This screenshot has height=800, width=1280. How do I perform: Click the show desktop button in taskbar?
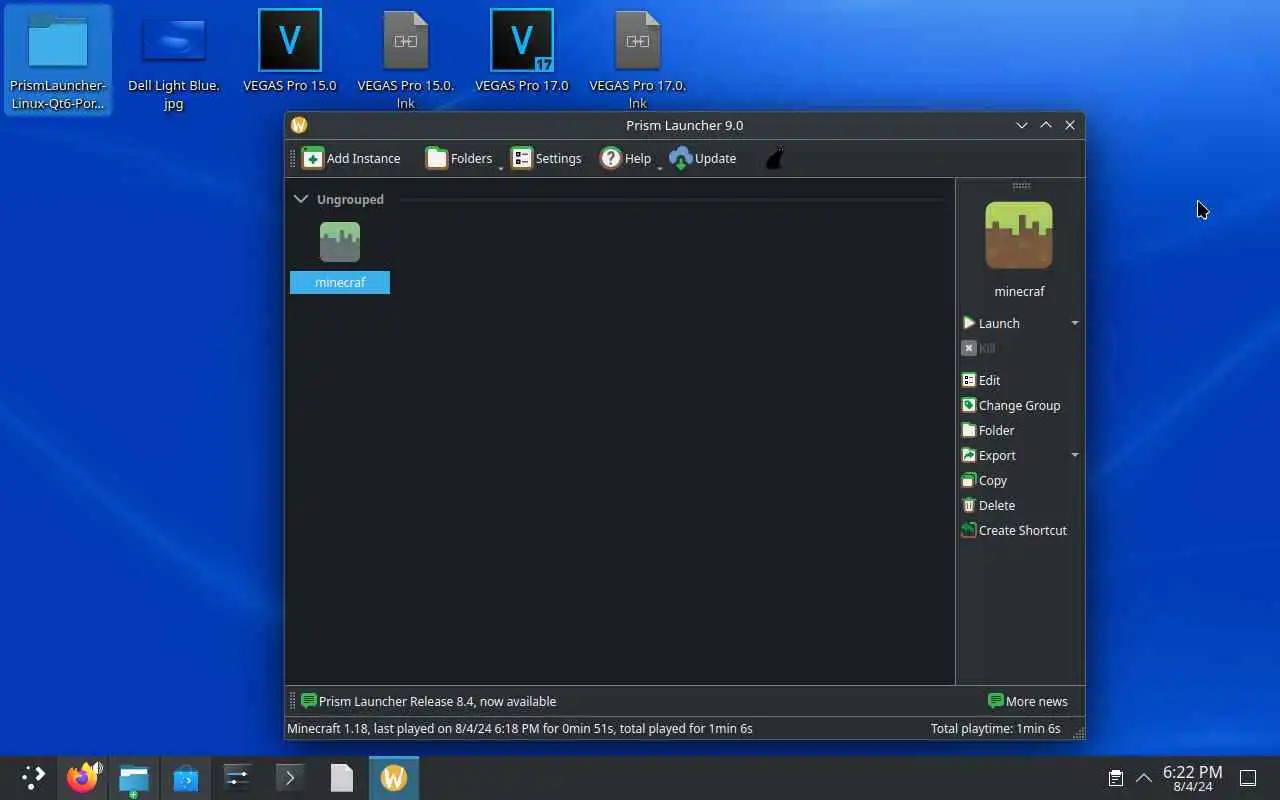[1248, 778]
